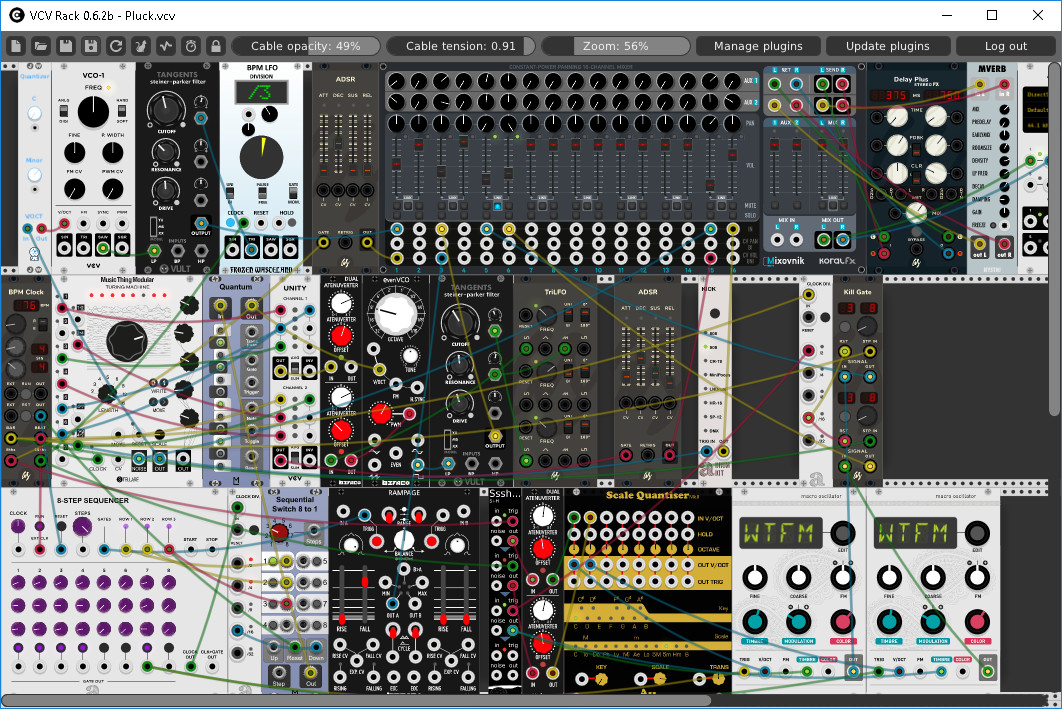The width and height of the screenshot is (1062, 709).
Task: Click the BPM Clock BPM display
Action: pos(26,305)
